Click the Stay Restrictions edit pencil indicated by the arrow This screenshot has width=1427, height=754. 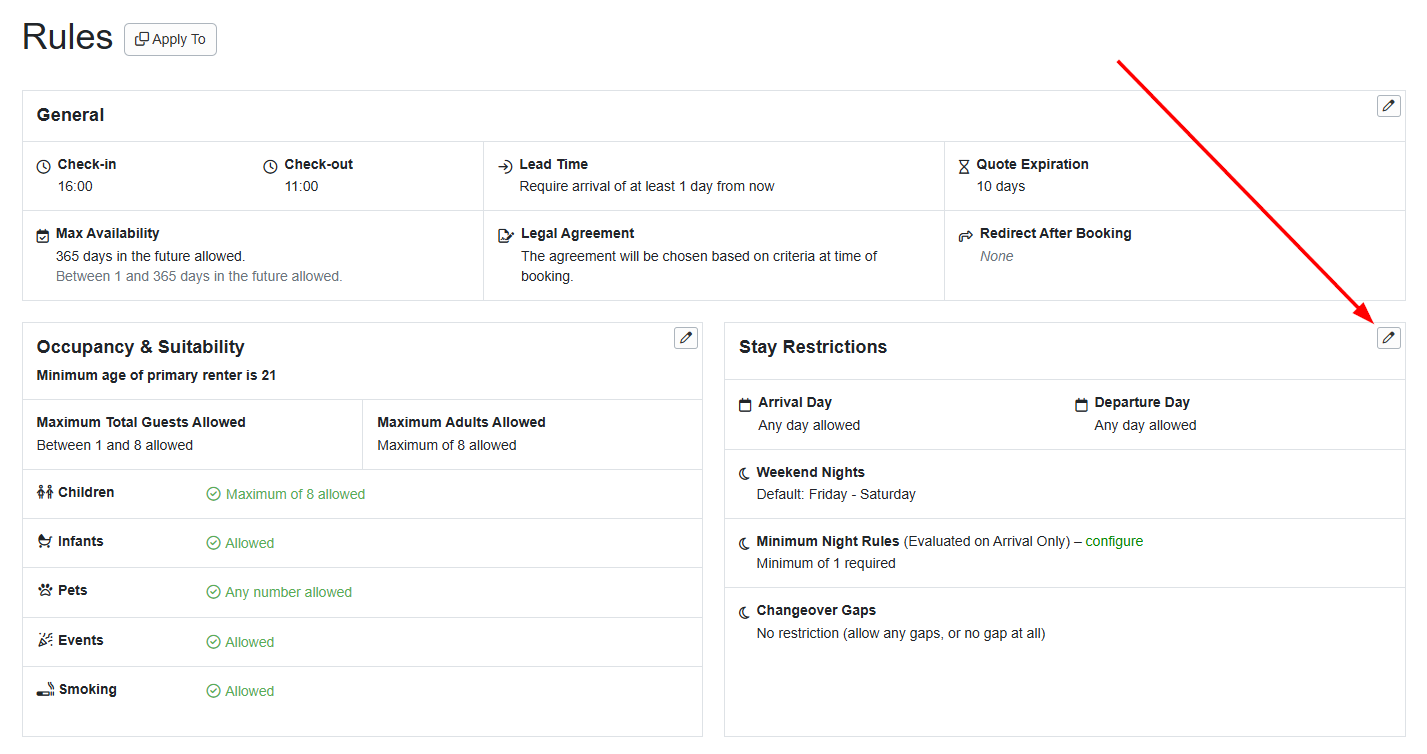point(1388,337)
